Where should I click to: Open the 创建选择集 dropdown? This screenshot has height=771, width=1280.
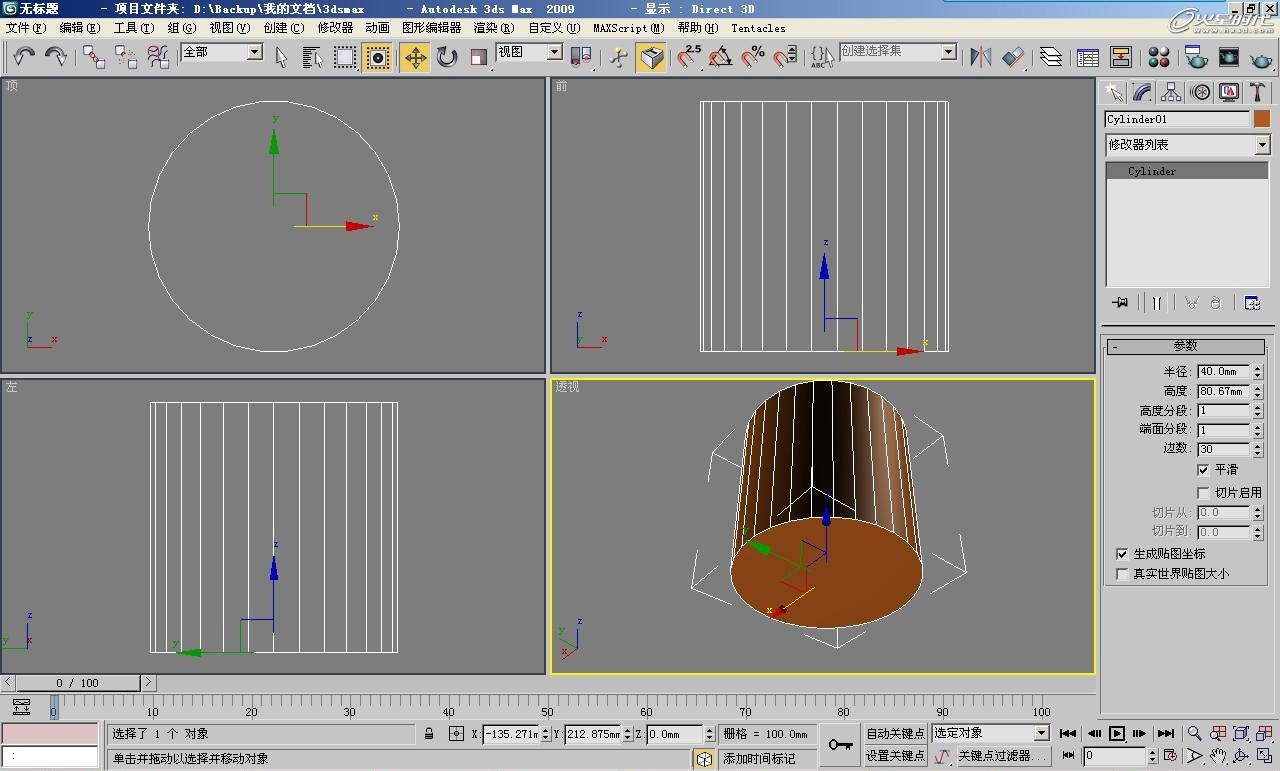pos(948,52)
